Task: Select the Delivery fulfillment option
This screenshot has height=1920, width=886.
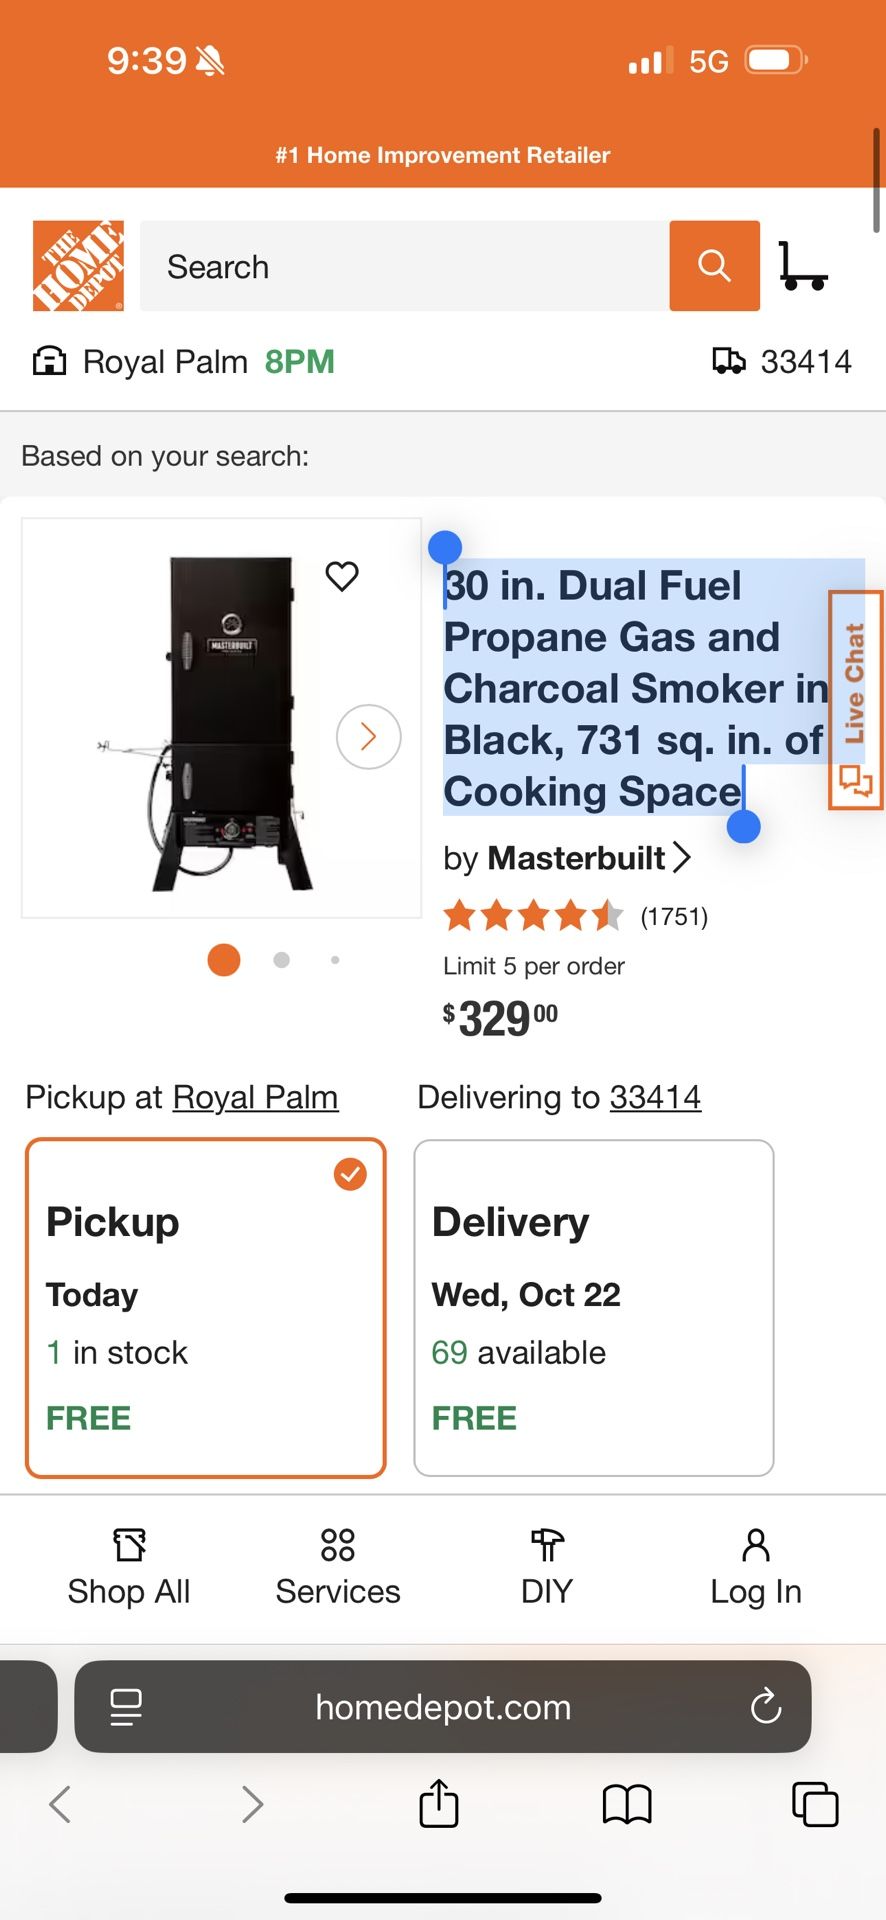Action: tap(594, 1308)
